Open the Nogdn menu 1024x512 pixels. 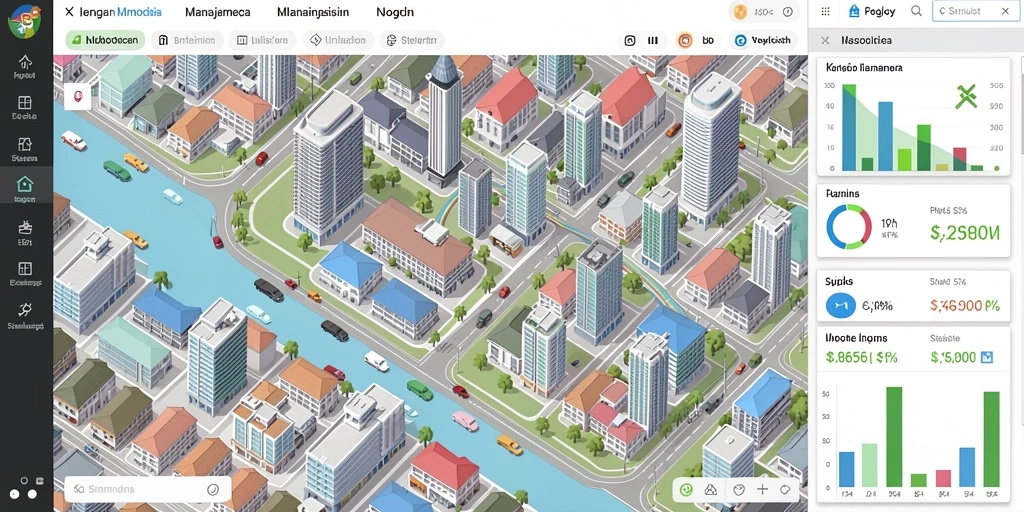click(395, 12)
